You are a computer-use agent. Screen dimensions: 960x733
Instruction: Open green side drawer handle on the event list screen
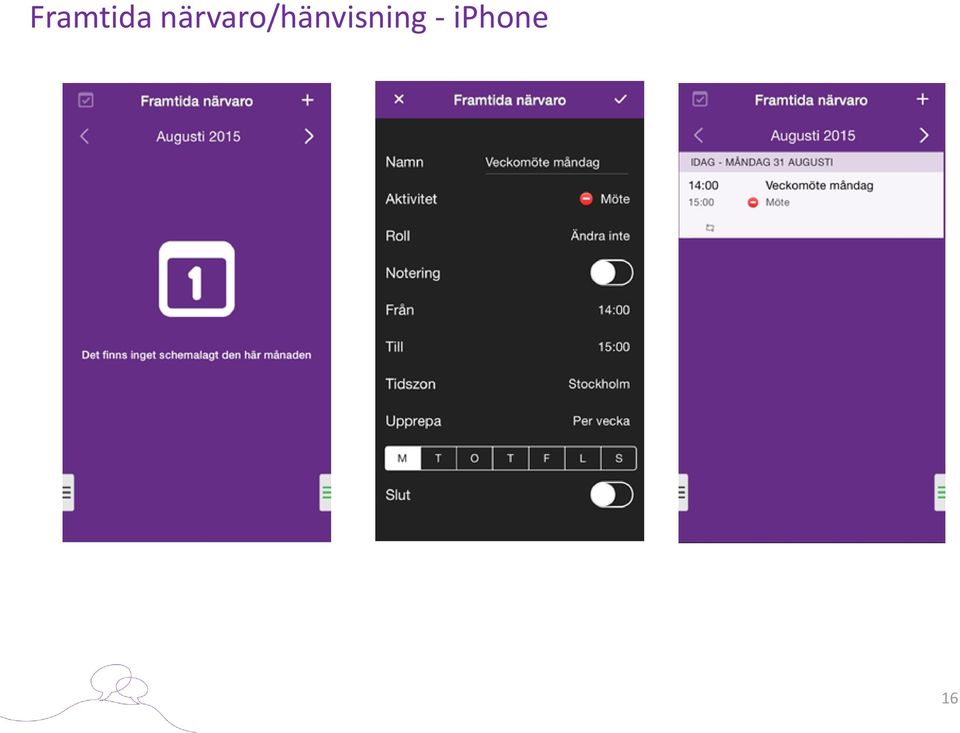click(940, 492)
